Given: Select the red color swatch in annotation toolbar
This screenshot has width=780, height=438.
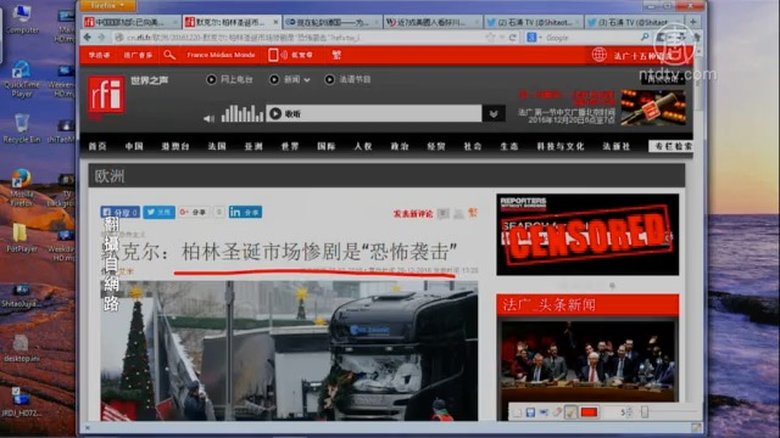Looking at the screenshot, I should [590, 411].
